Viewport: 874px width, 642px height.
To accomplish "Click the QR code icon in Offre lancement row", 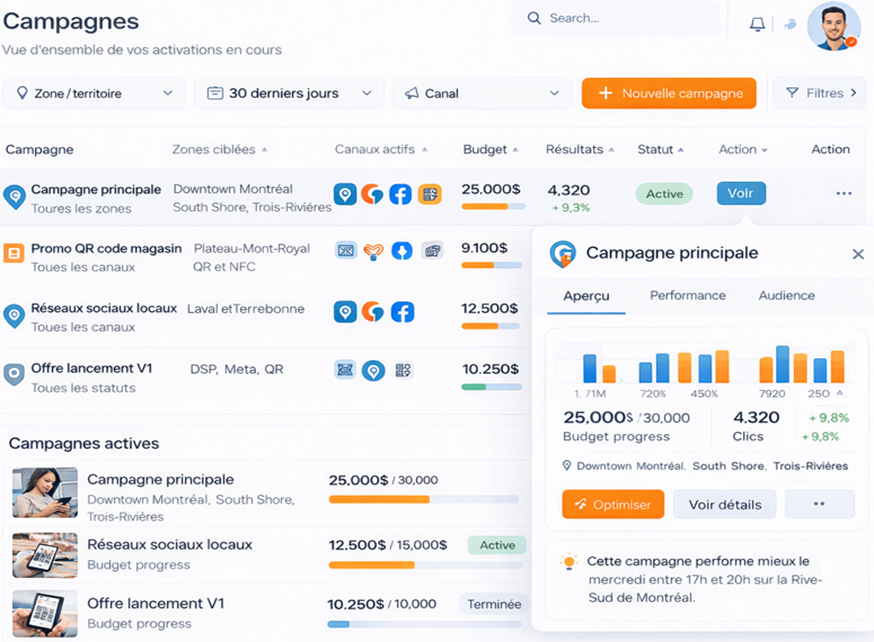I will tap(403, 370).
